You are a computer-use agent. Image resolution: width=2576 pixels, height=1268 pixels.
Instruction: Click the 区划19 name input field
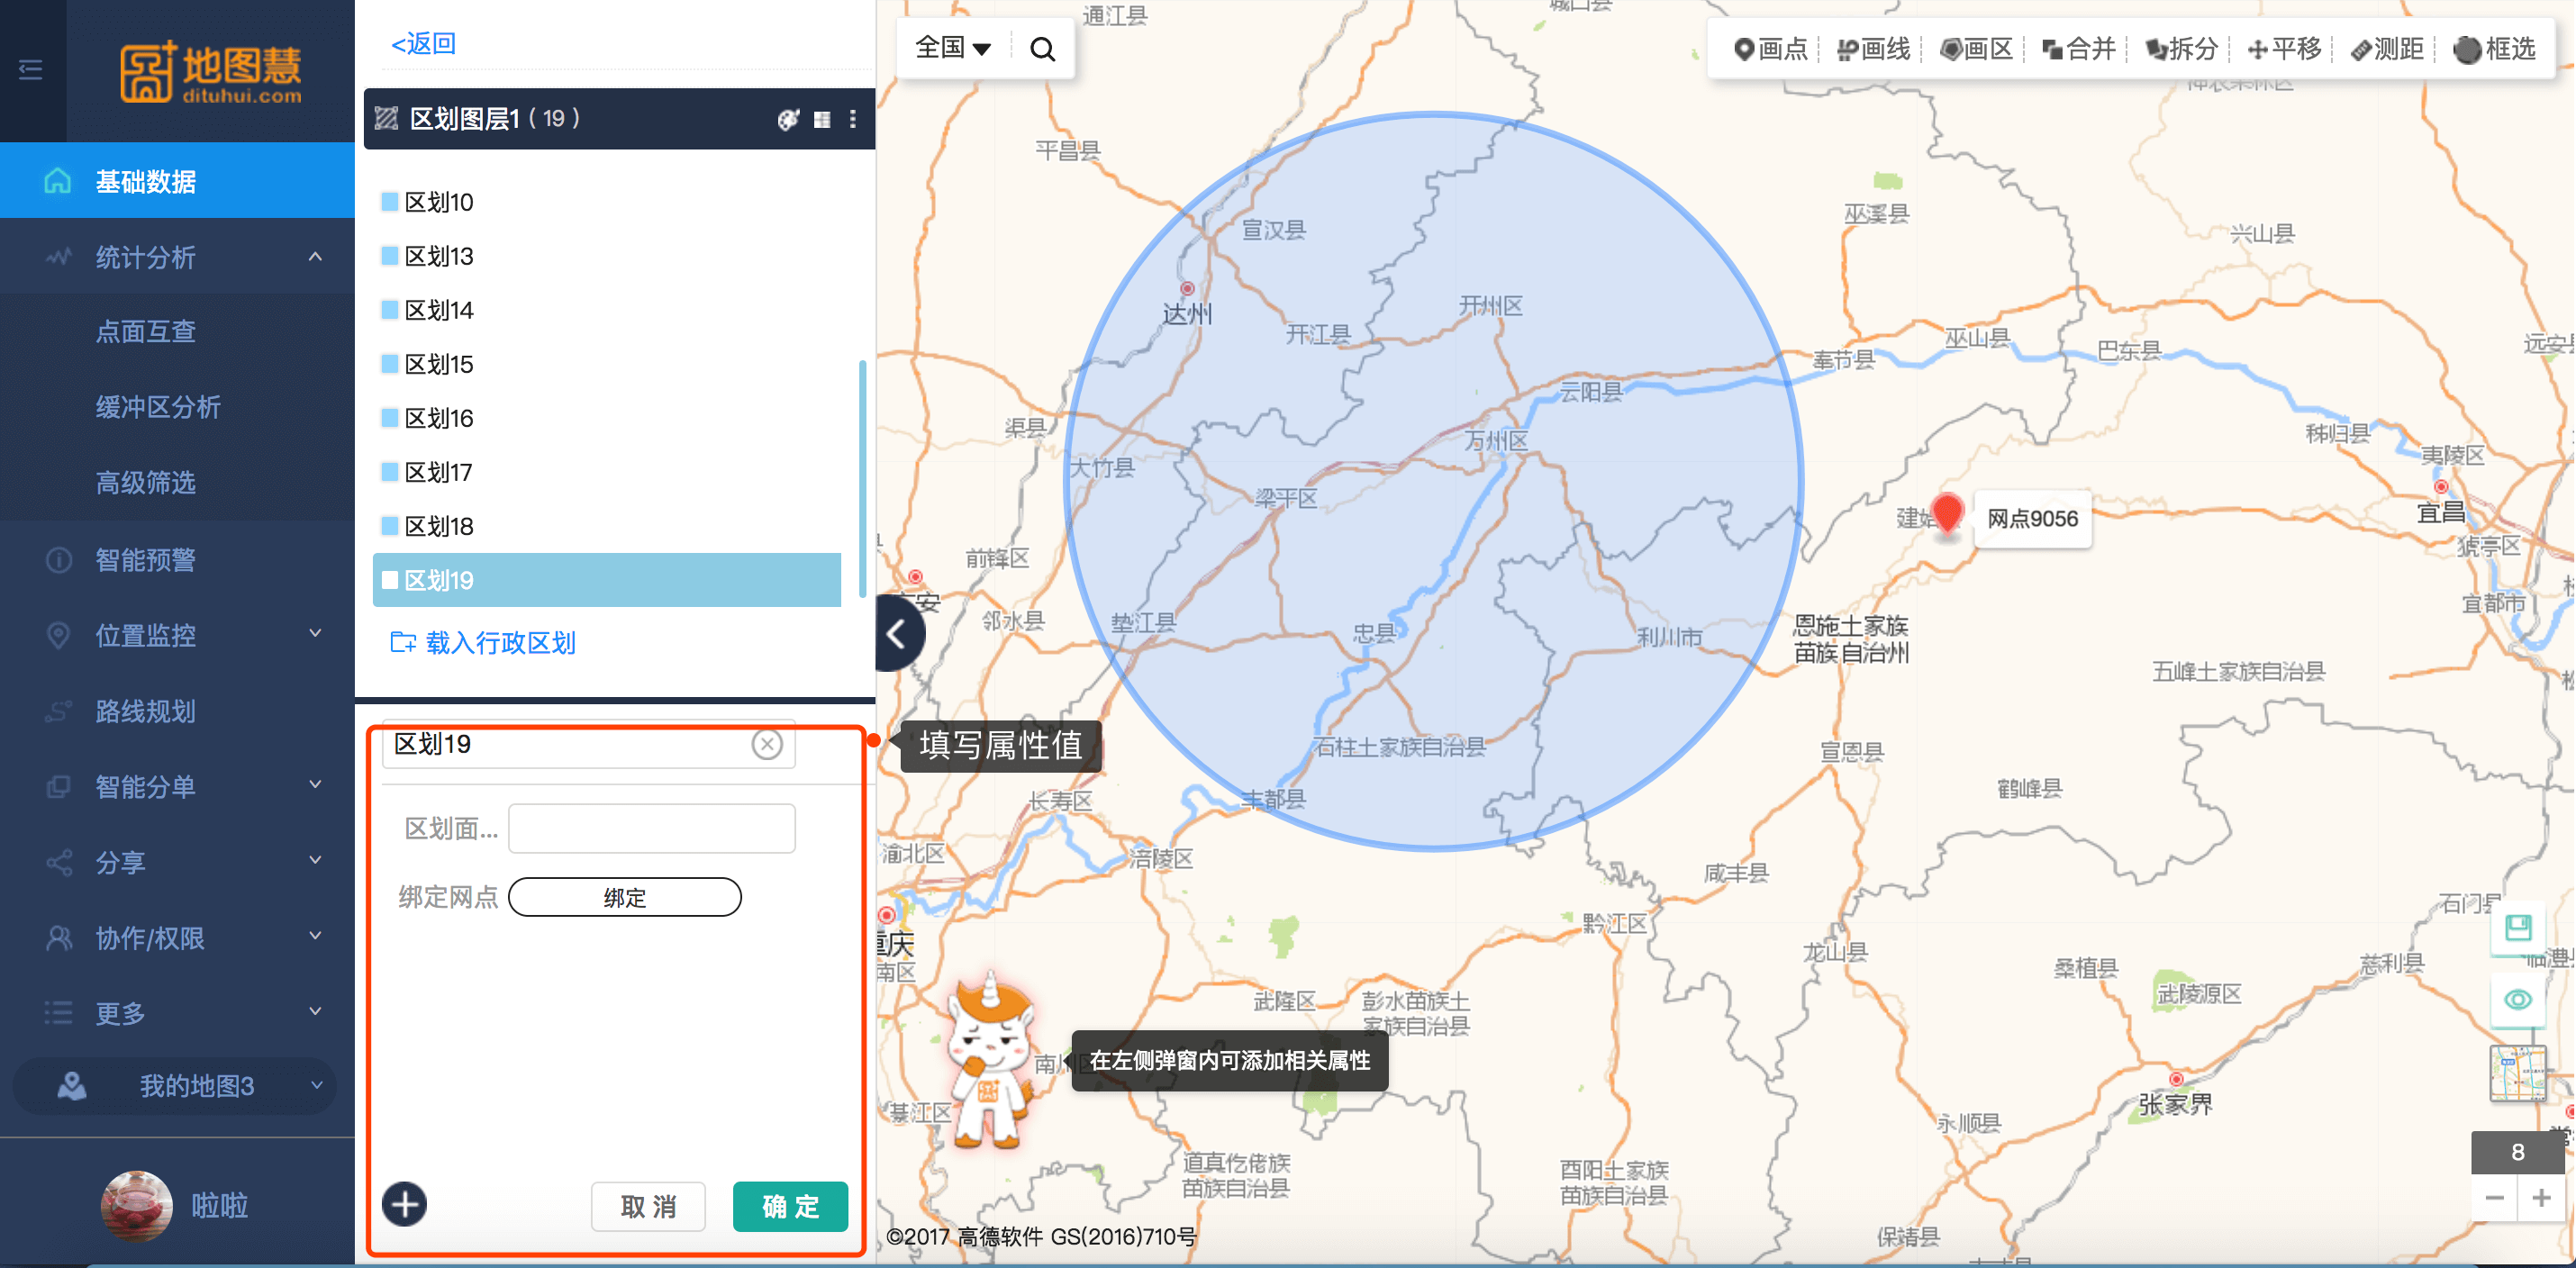[589, 744]
